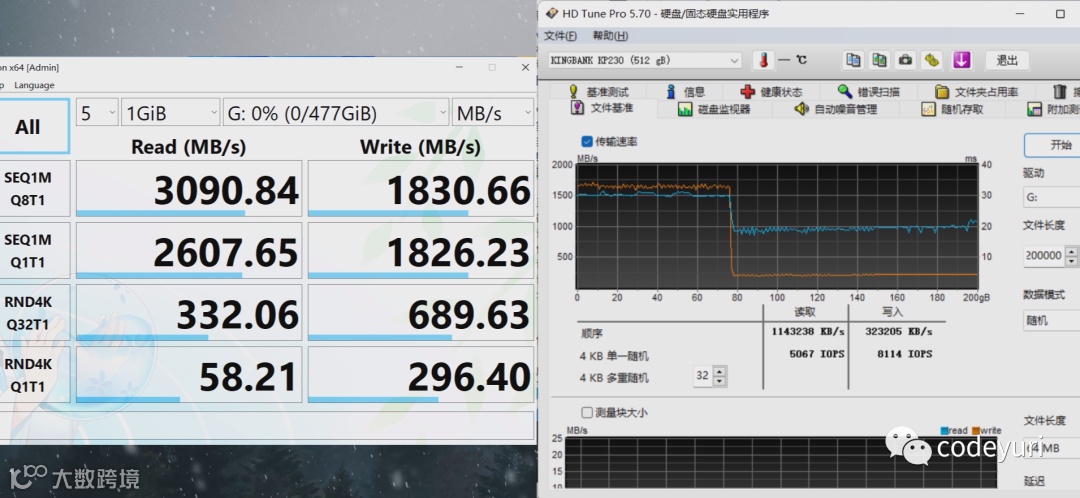Copy text results to clipboard icon
The image size is (1080, 498).
[853, 60]
